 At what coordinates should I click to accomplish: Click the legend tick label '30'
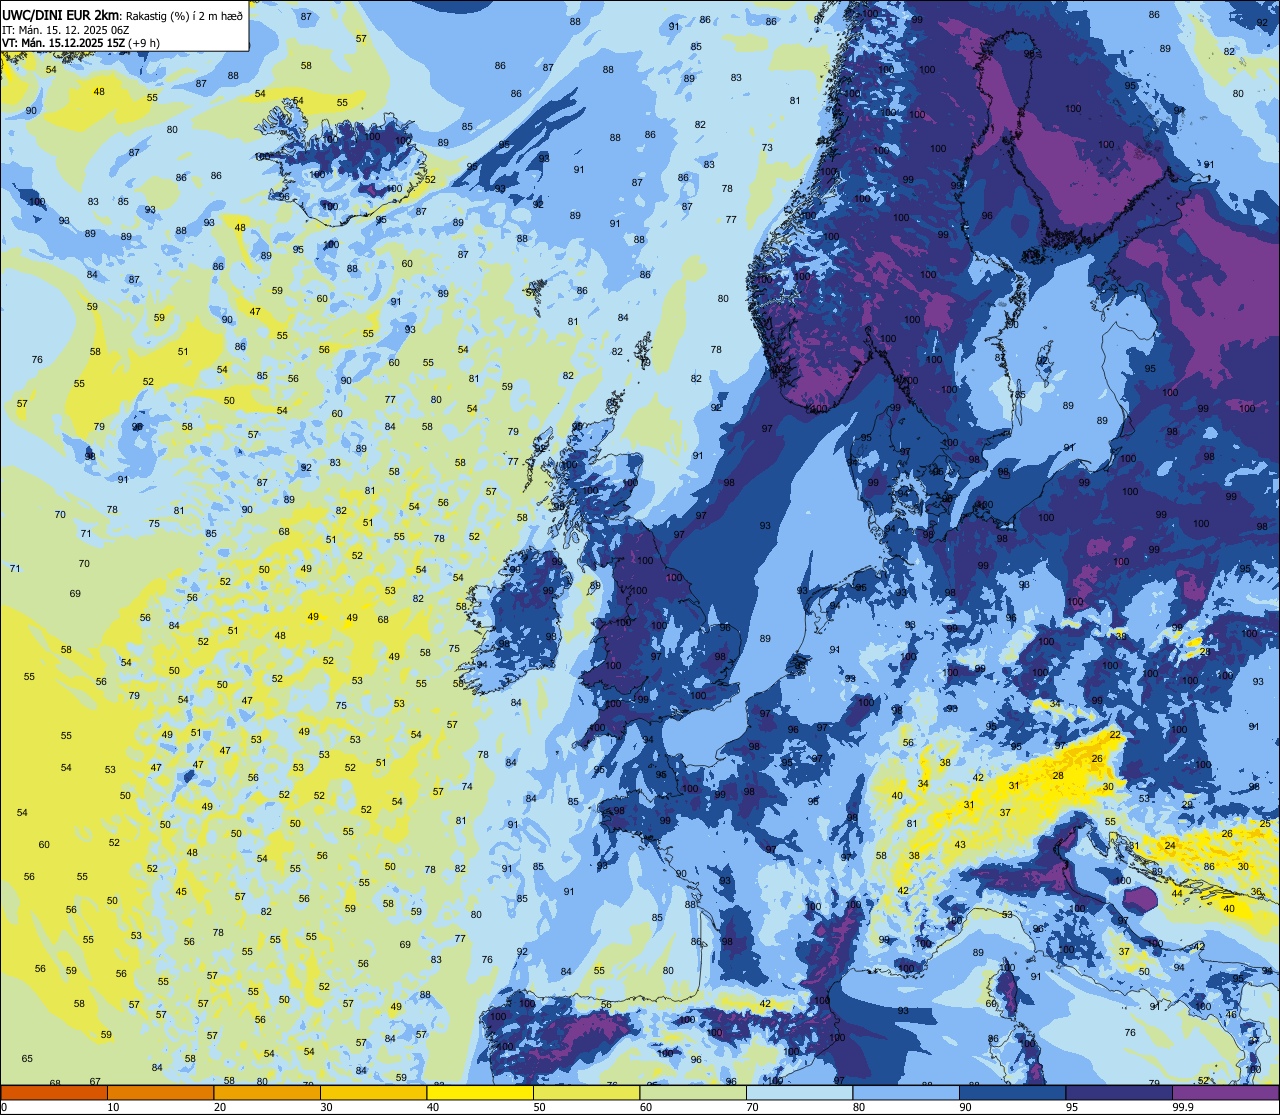pos(326,1107)
